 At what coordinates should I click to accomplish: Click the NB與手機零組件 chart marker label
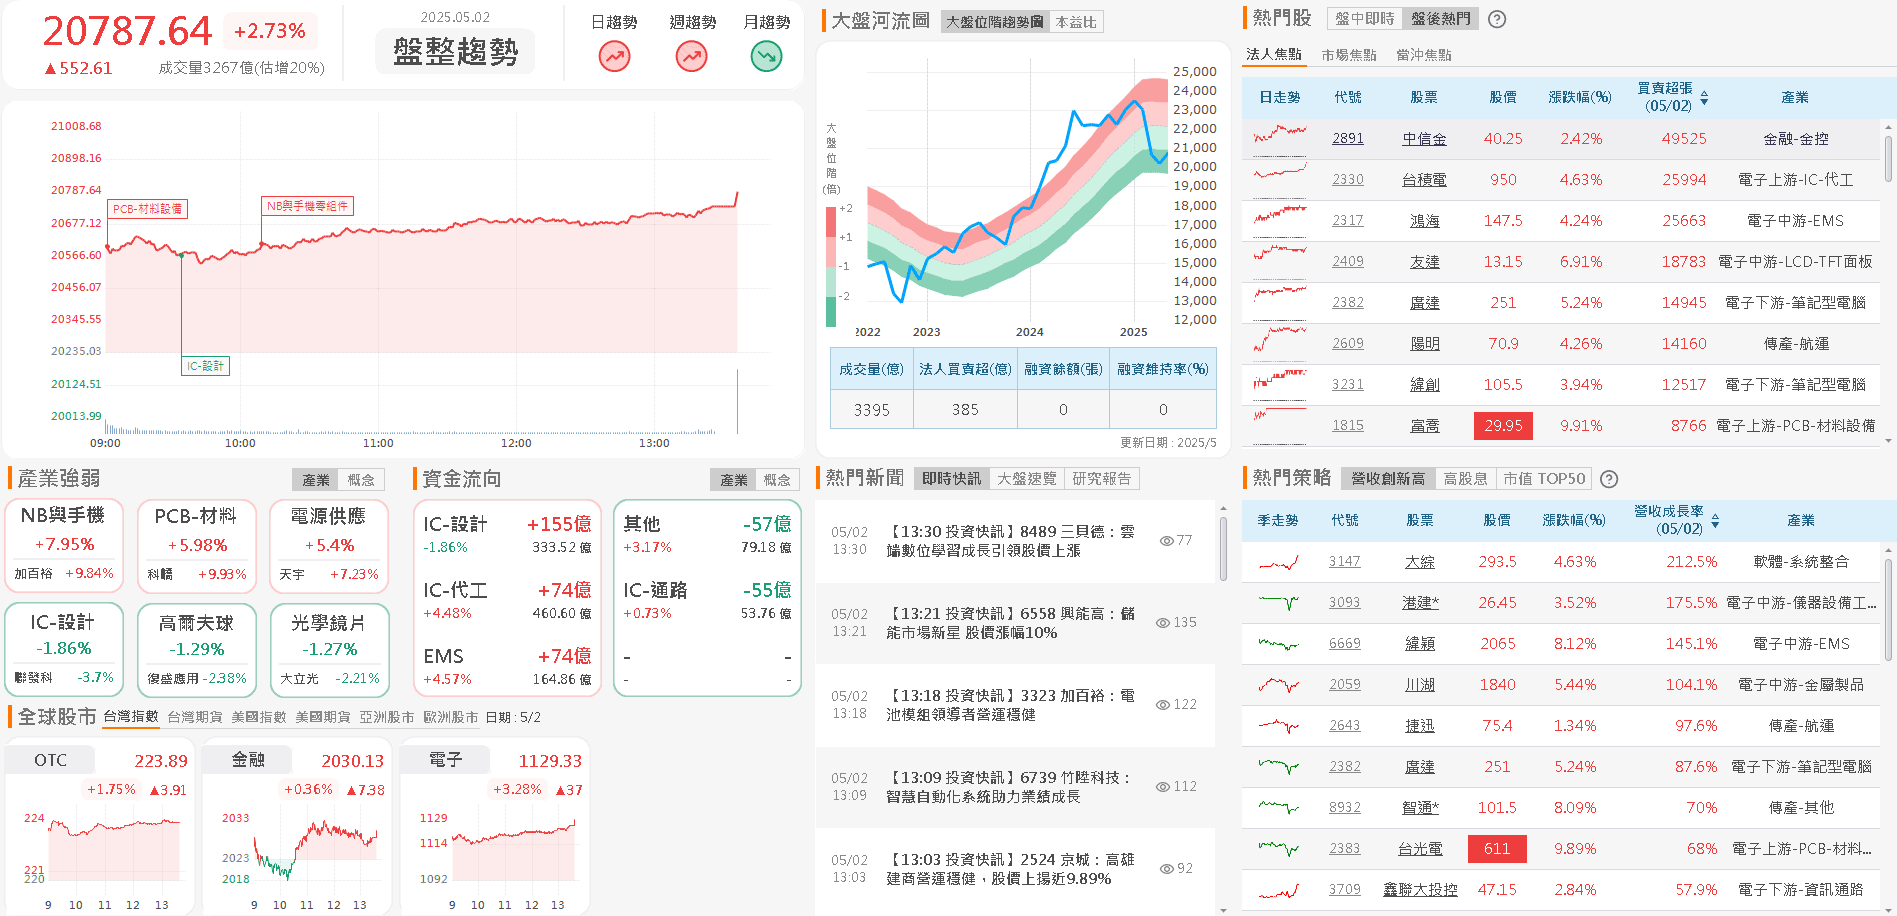click(307, 206)
